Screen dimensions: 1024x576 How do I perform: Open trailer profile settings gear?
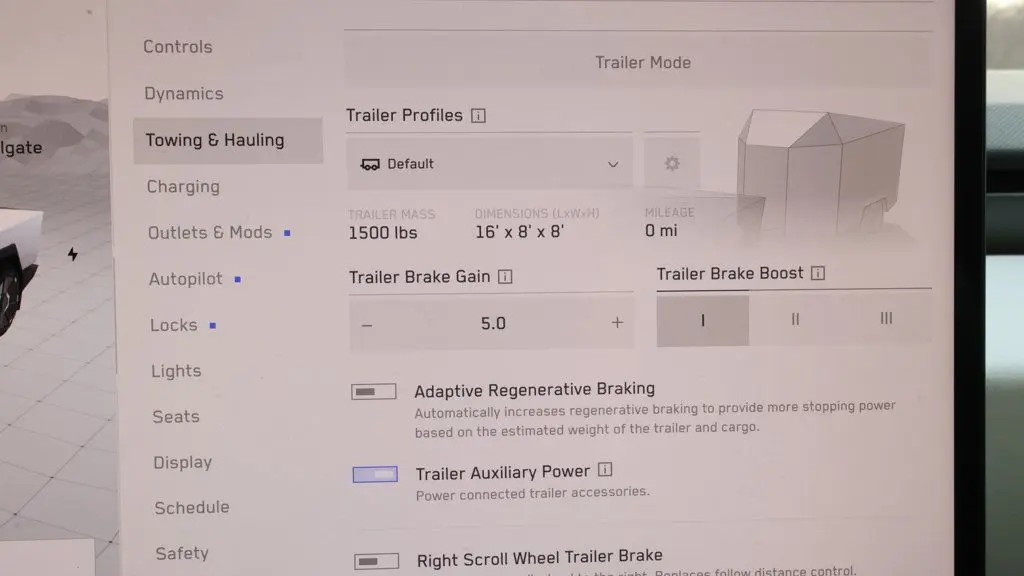pyautogui.click(x=672, y=163)
